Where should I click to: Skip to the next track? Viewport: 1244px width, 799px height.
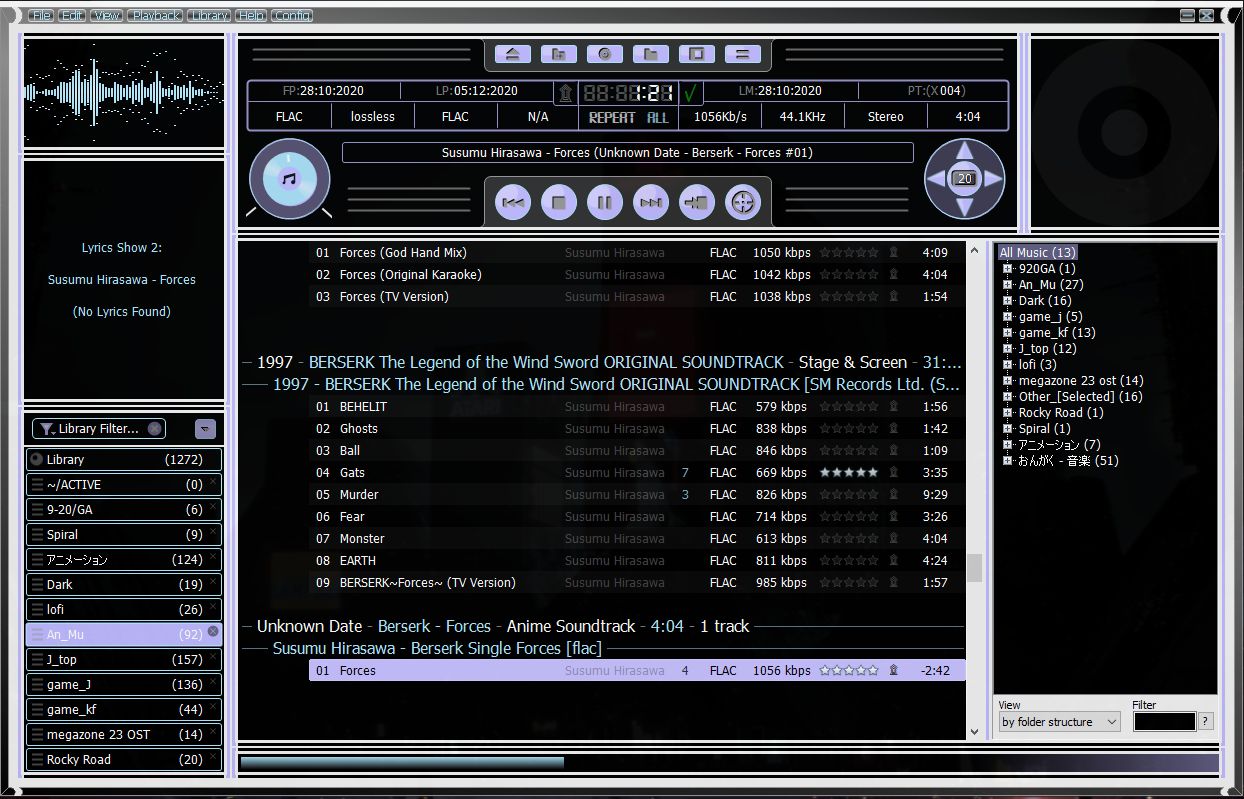click(x=651, y=203)
